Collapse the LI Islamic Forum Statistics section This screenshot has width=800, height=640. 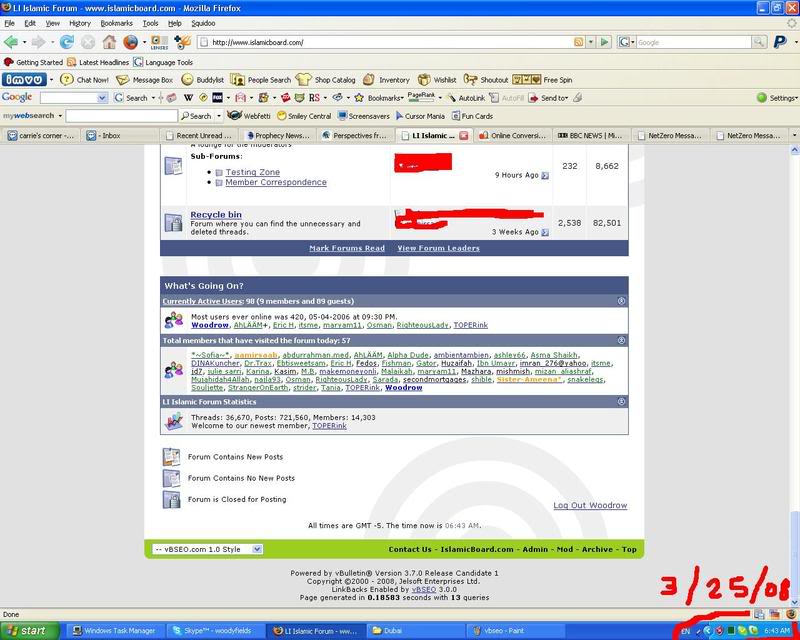click(621, 402)
